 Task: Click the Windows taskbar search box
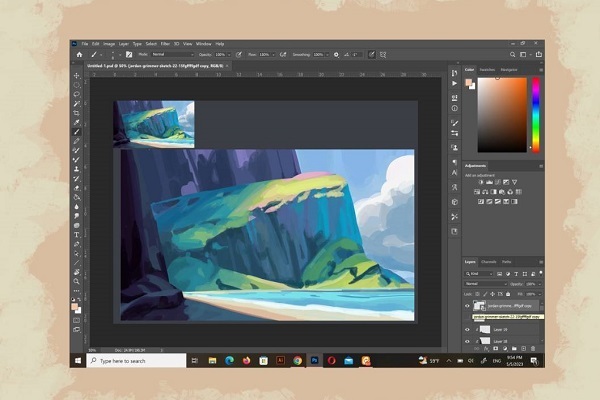(125, 360)
